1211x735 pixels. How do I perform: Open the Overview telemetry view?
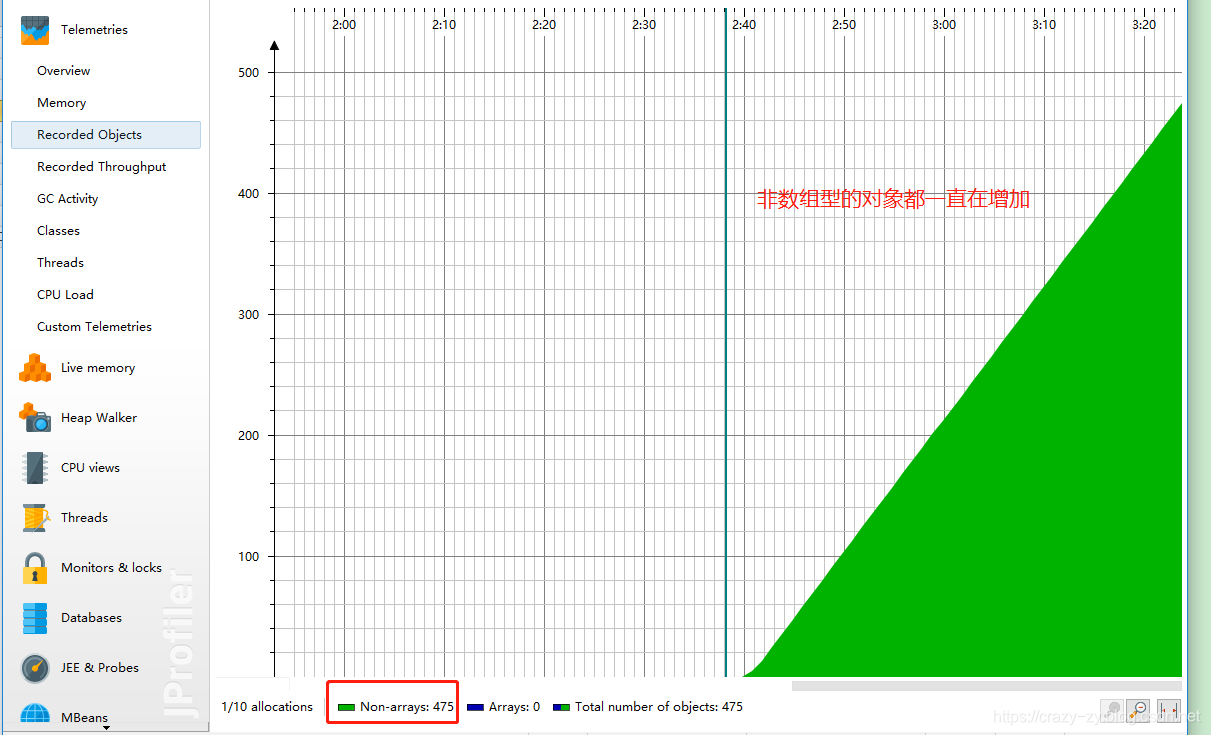[64, 71]
